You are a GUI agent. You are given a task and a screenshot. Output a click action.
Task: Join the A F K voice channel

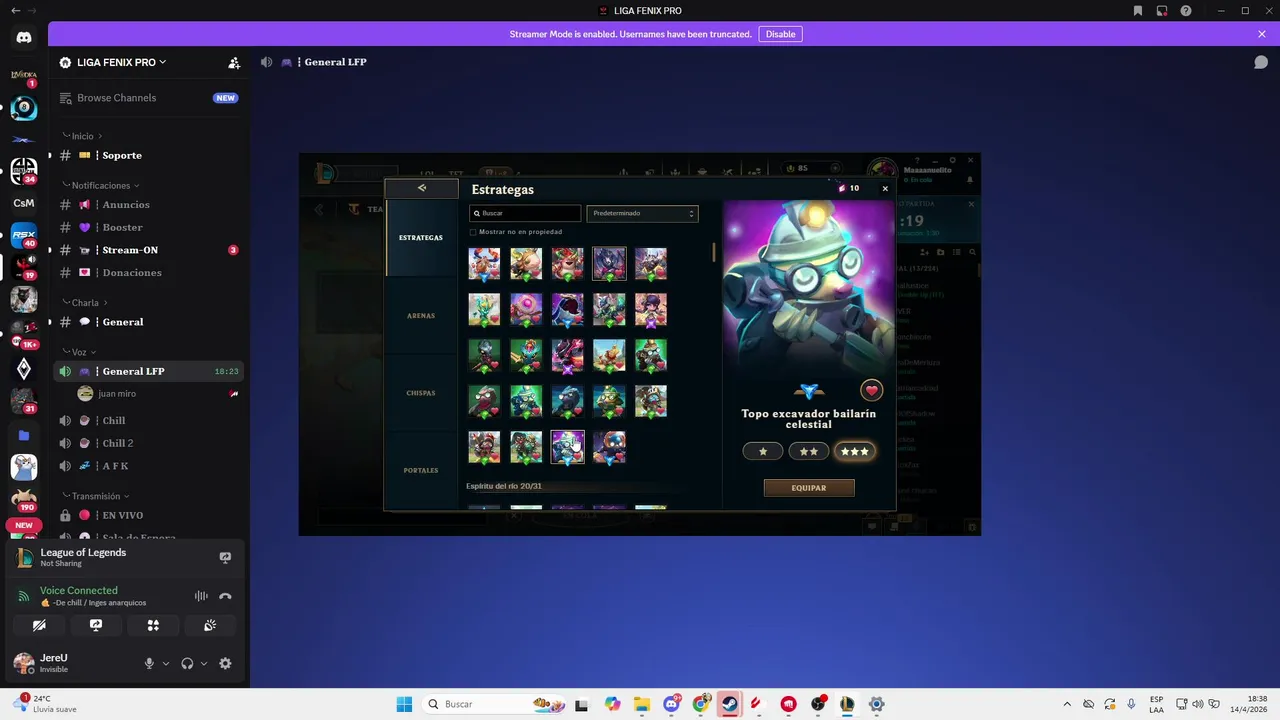pos(149,466)
